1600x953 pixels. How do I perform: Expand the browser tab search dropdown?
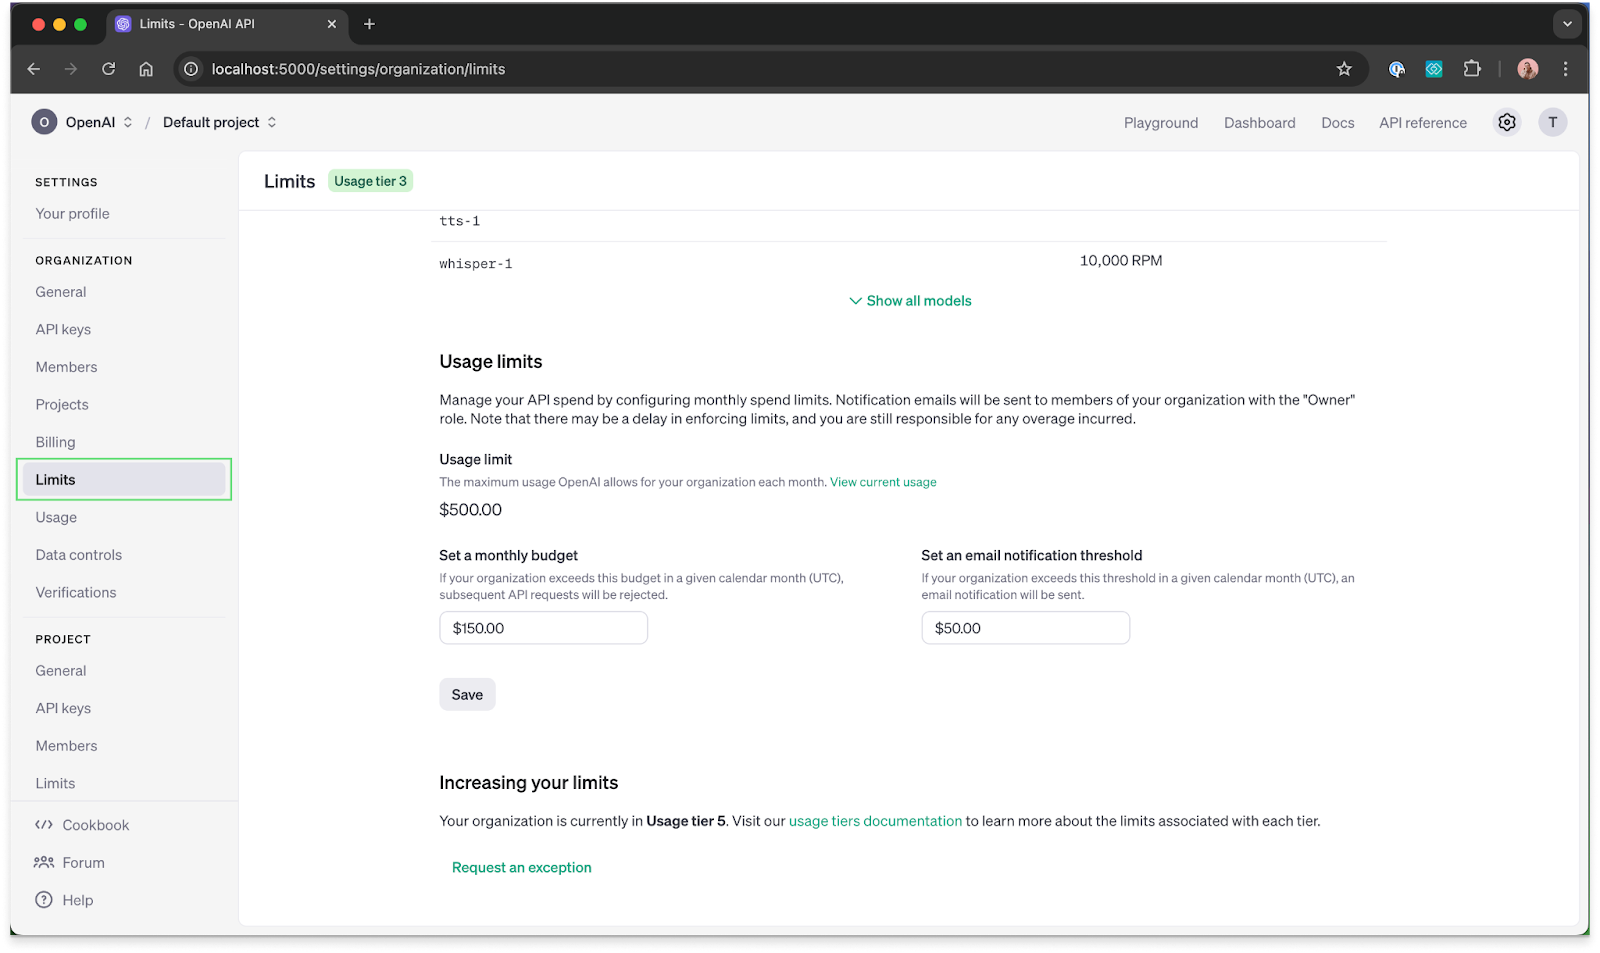pos(1567,24)
